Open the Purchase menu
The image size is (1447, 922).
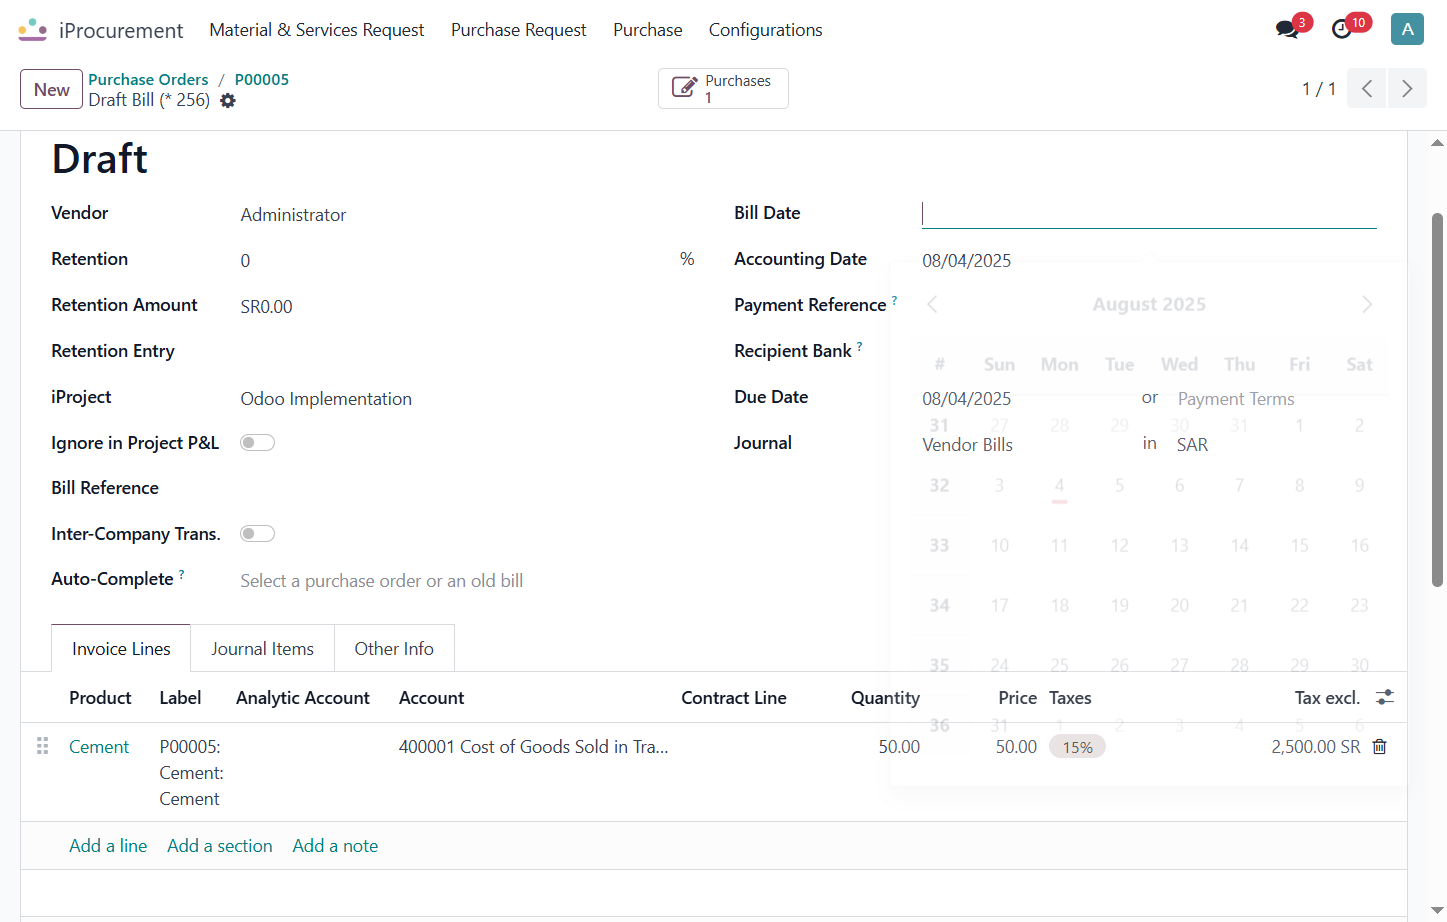click(648, 30)
